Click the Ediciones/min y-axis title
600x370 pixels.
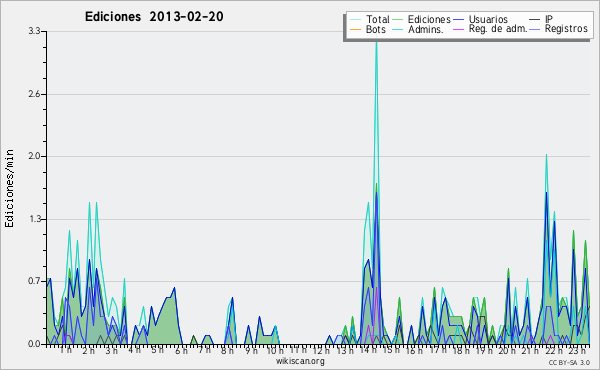pyautogui.click(x=9, y=188)
